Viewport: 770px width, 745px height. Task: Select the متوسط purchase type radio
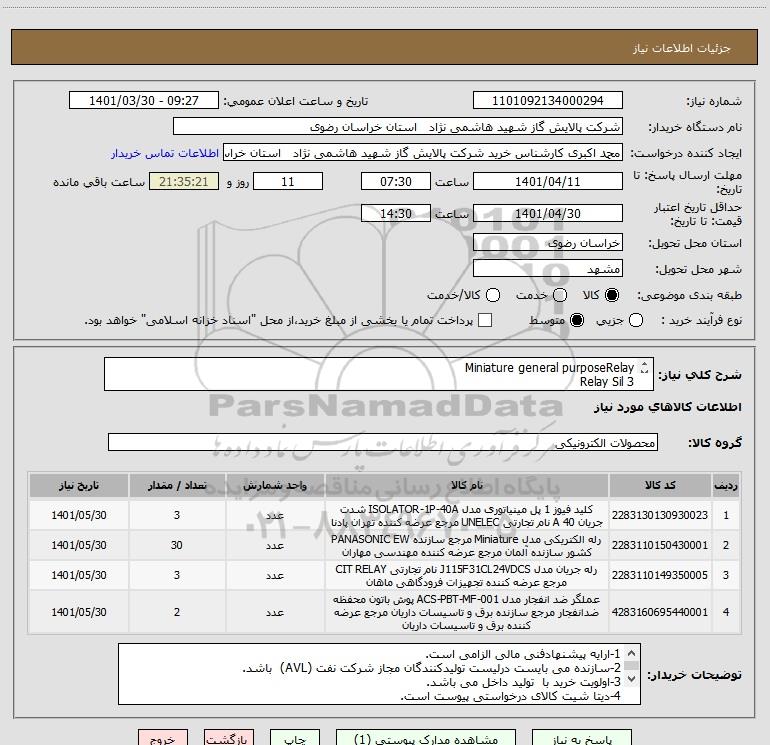[x=577, y=321]
